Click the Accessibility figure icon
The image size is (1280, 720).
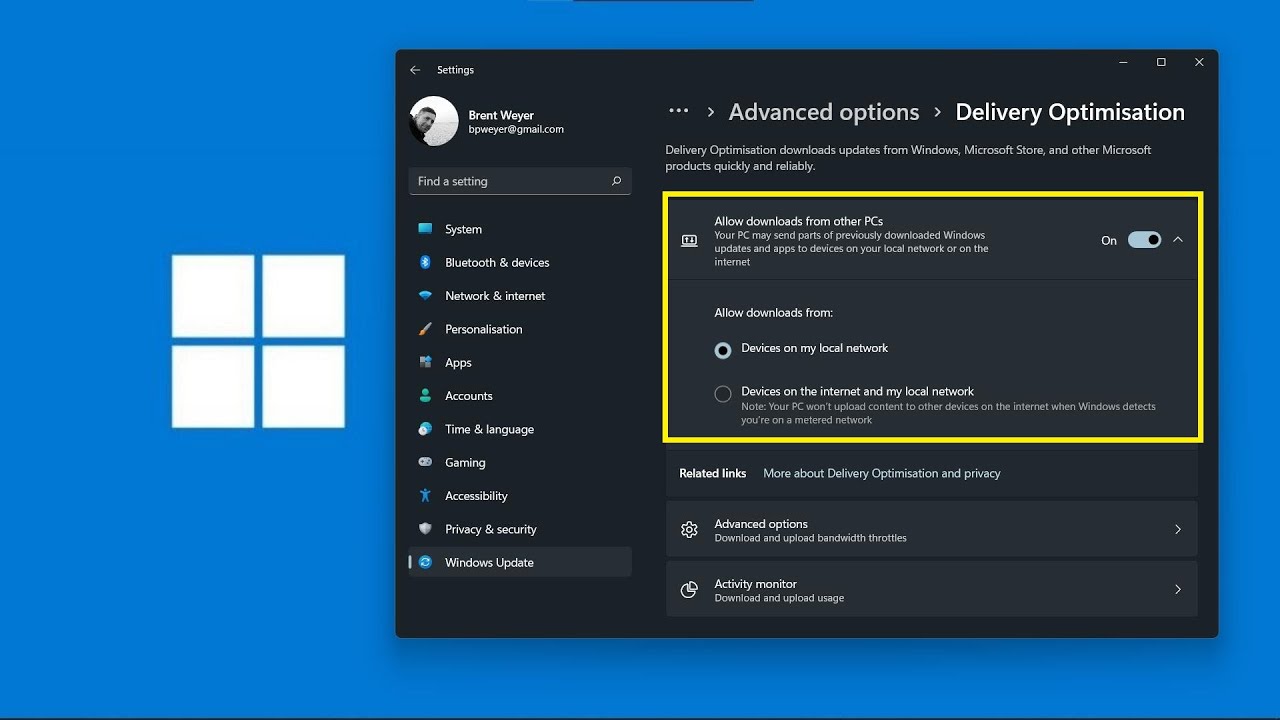pyautogui.click(x=425, y=496)
